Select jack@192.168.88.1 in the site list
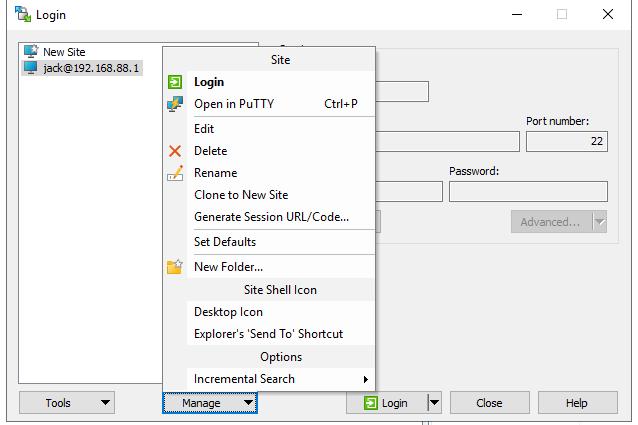This screenshot has height=425, width=638. [91, 68]
